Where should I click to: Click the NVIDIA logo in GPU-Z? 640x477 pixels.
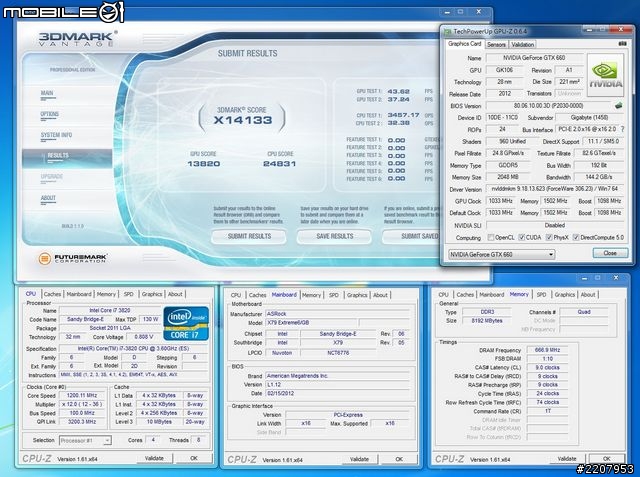point(606,75)
